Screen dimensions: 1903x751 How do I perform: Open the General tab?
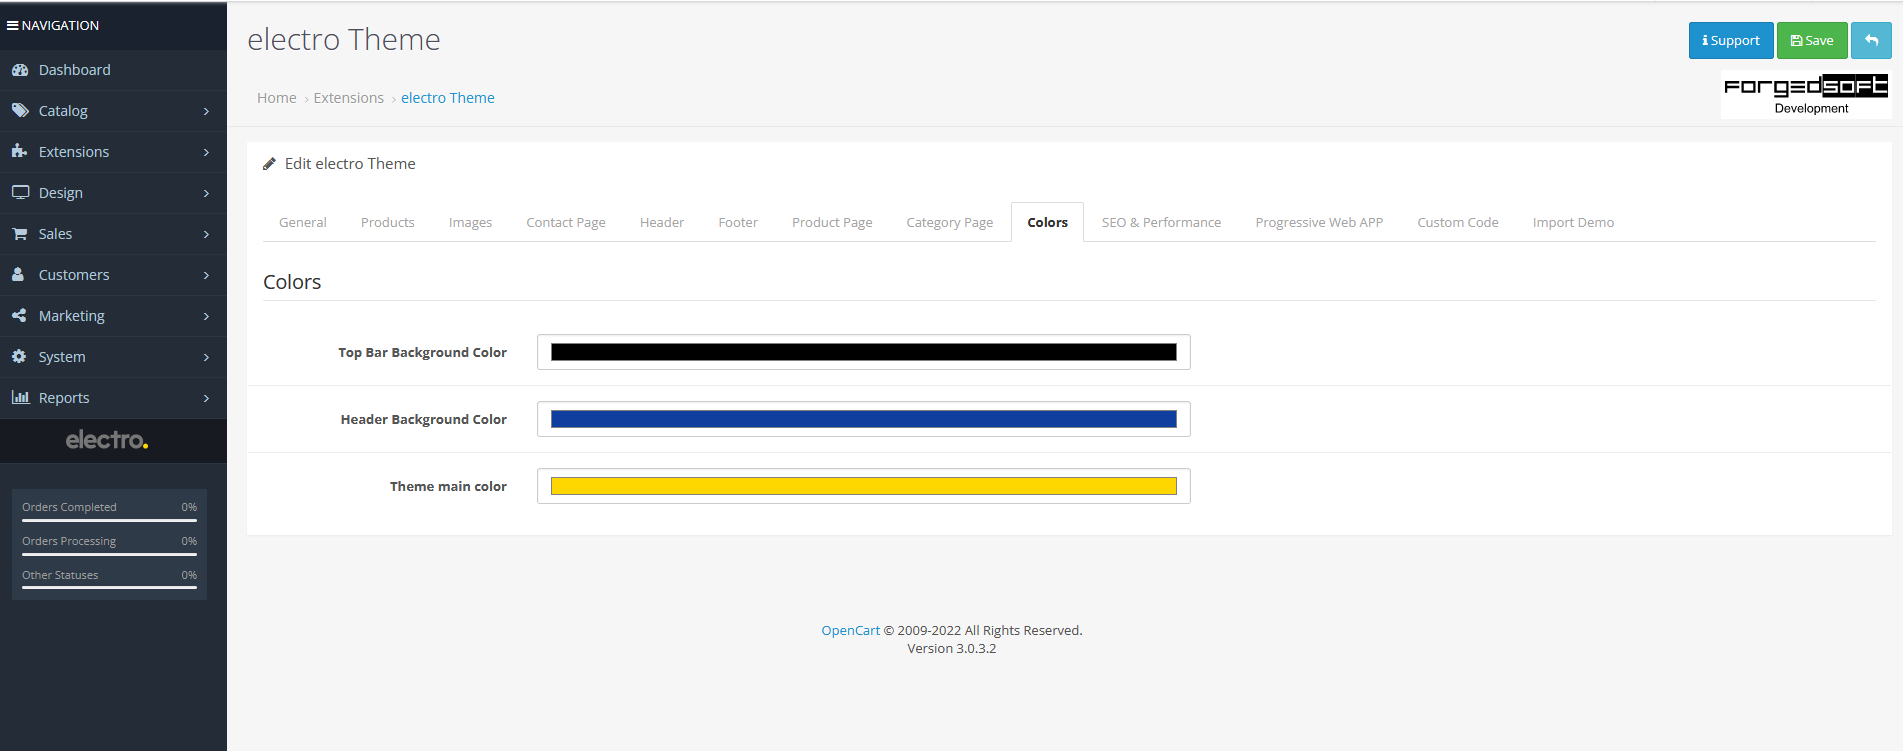pyautogui.click(x=303, y=222)
